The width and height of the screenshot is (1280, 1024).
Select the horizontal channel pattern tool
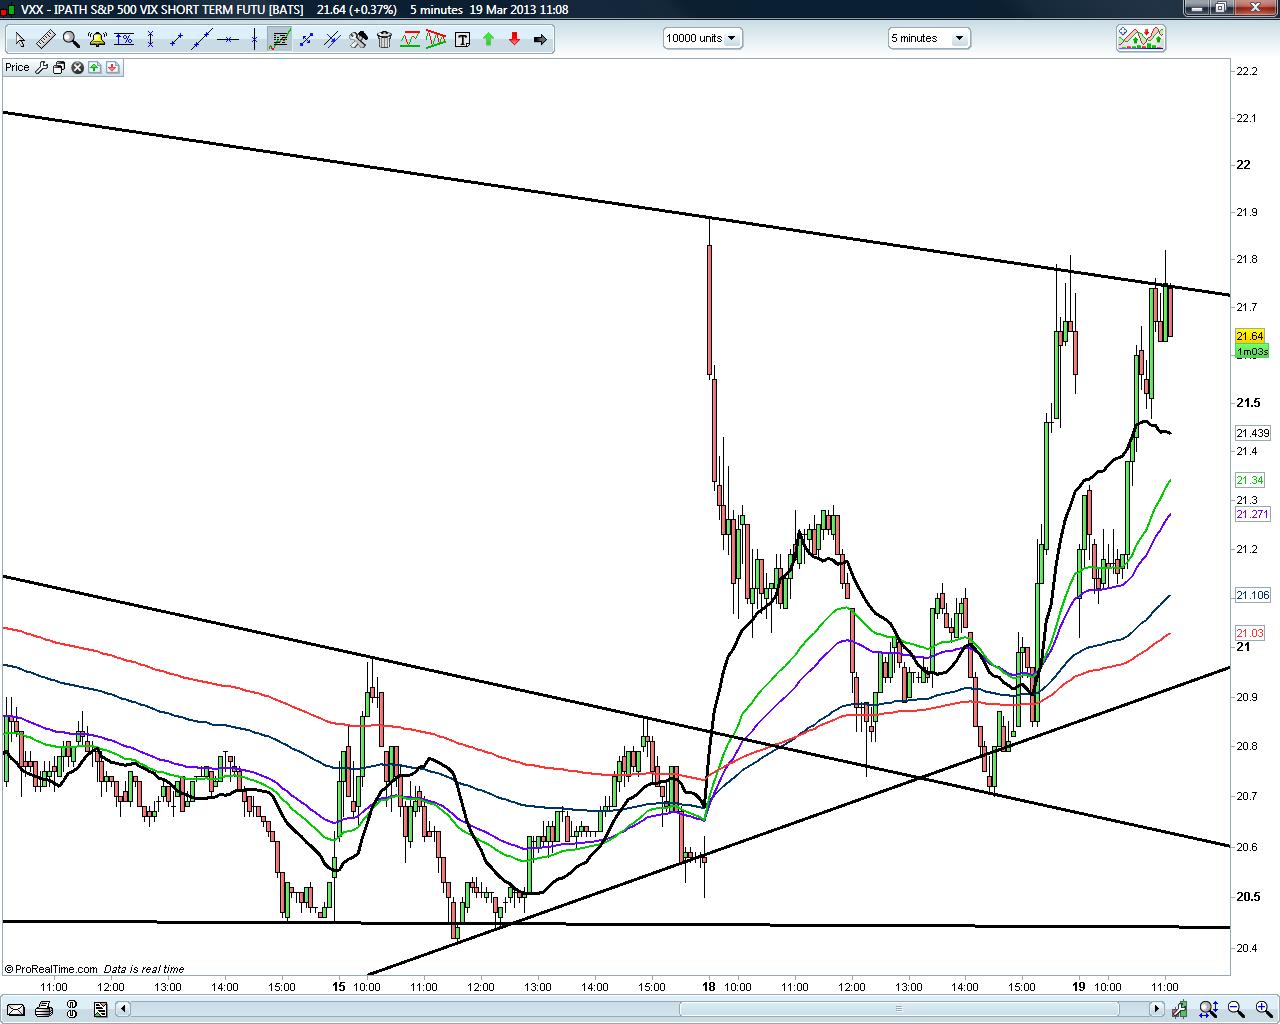tap(410, 40)
